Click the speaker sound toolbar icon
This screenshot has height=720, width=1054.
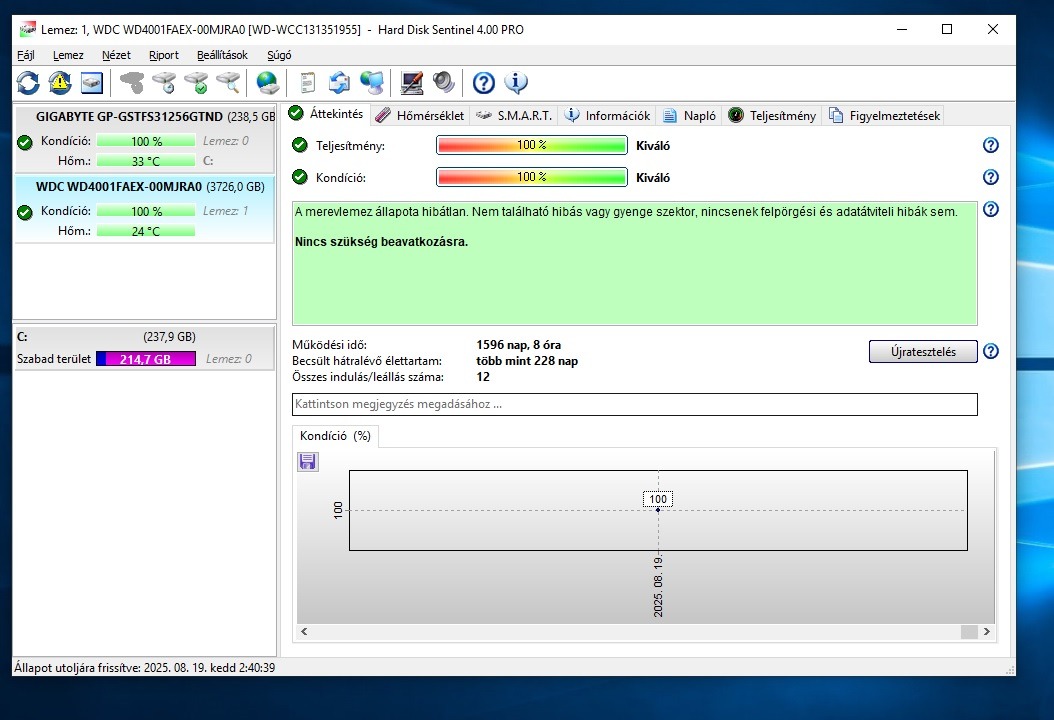point(444,83)
